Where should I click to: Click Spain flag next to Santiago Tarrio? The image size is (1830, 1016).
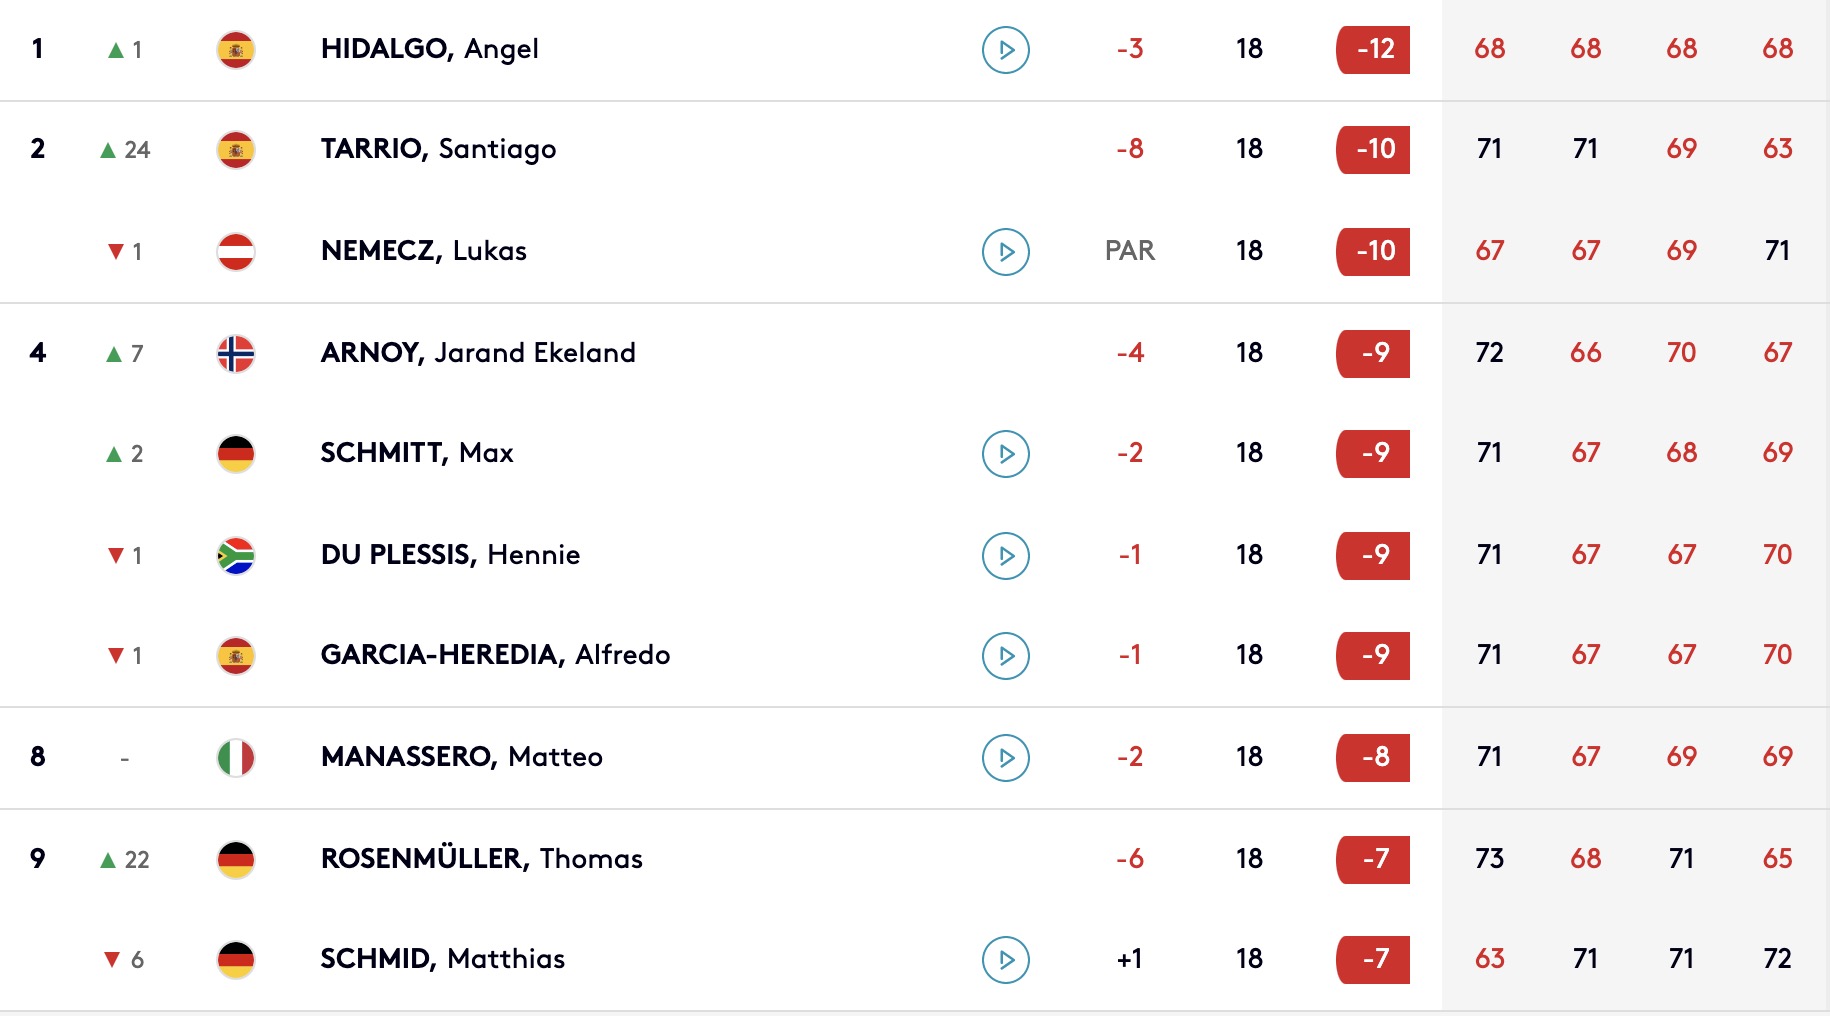[236, 150]
